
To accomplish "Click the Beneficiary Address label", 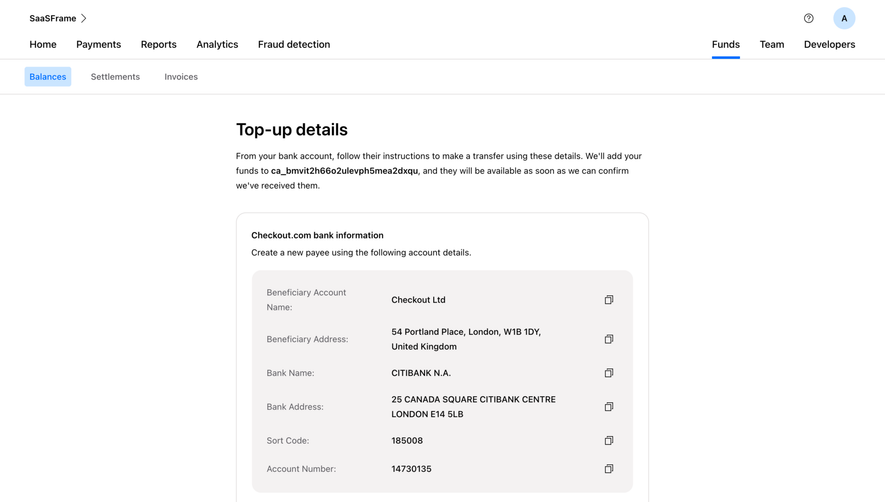I will [x=307, y=339].
